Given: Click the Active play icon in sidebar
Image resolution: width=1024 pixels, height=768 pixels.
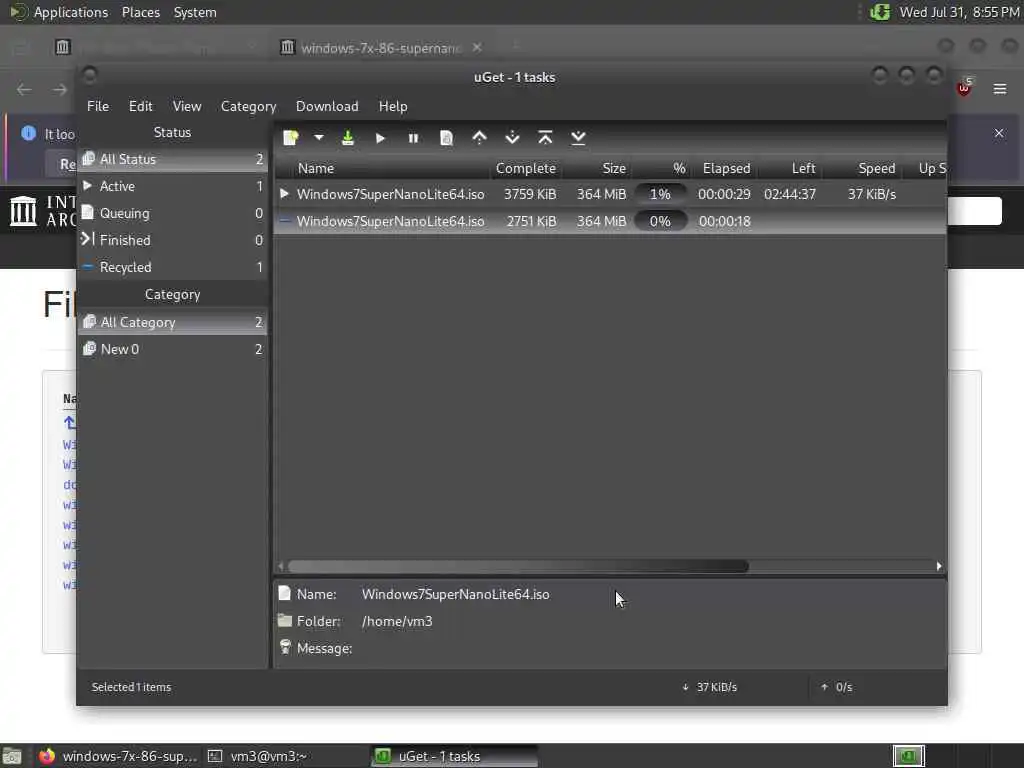Looking at the screenshot, I should (88, 185).
